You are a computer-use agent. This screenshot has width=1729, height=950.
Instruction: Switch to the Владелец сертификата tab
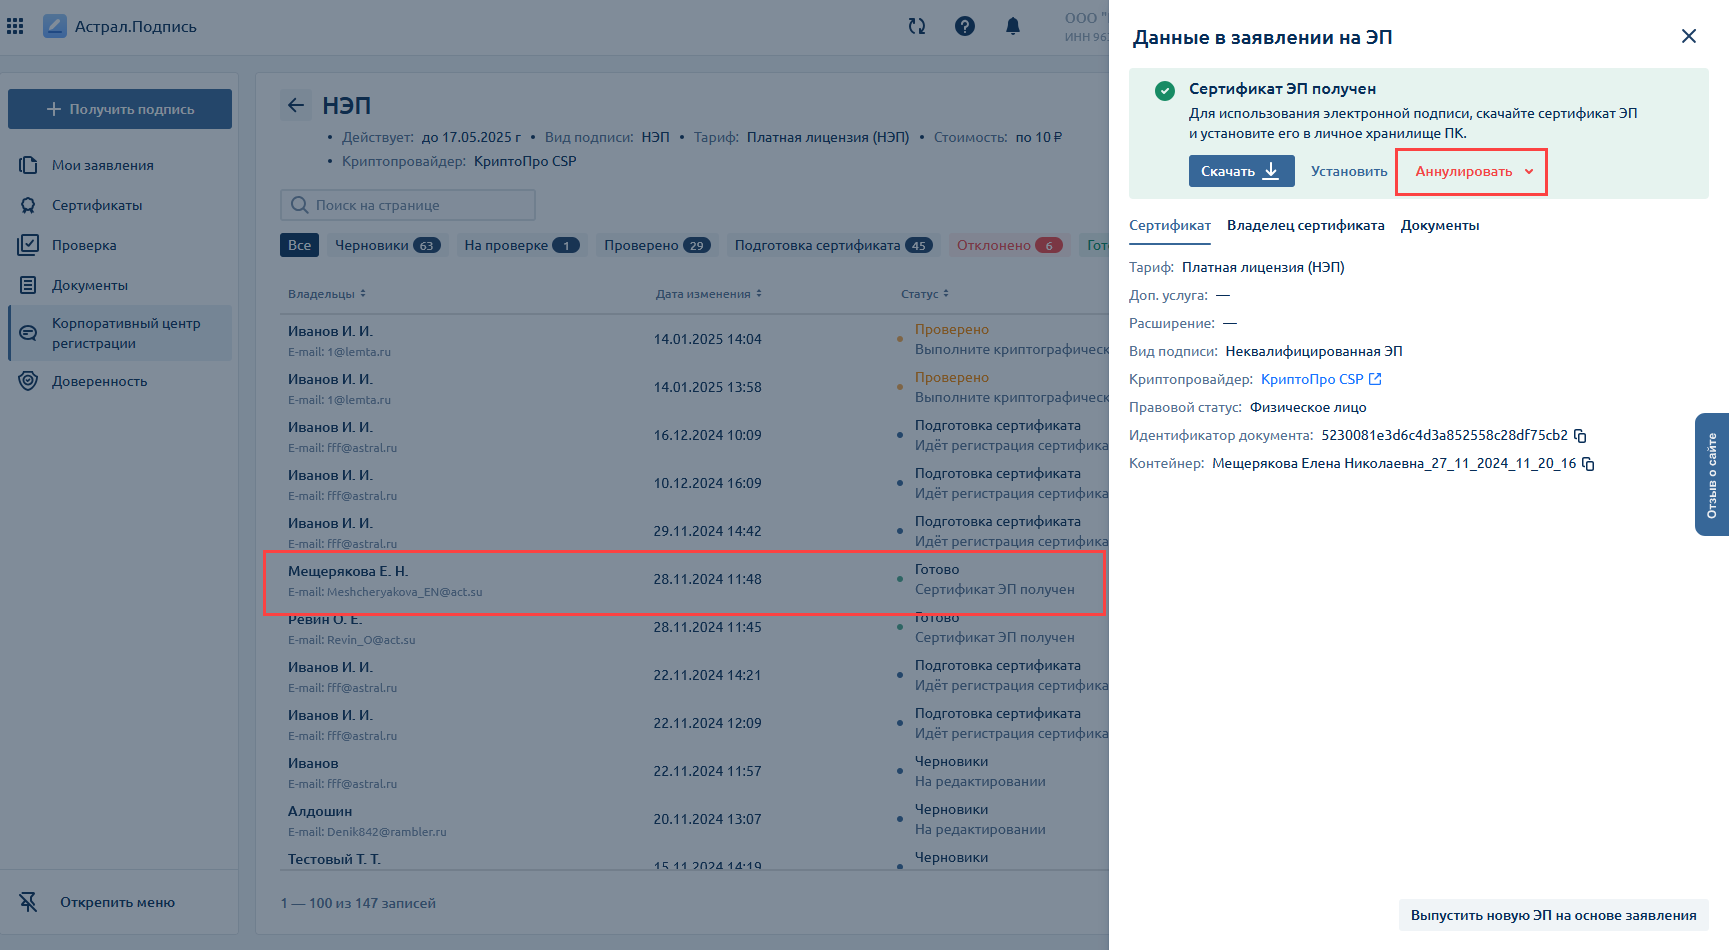1306,226
